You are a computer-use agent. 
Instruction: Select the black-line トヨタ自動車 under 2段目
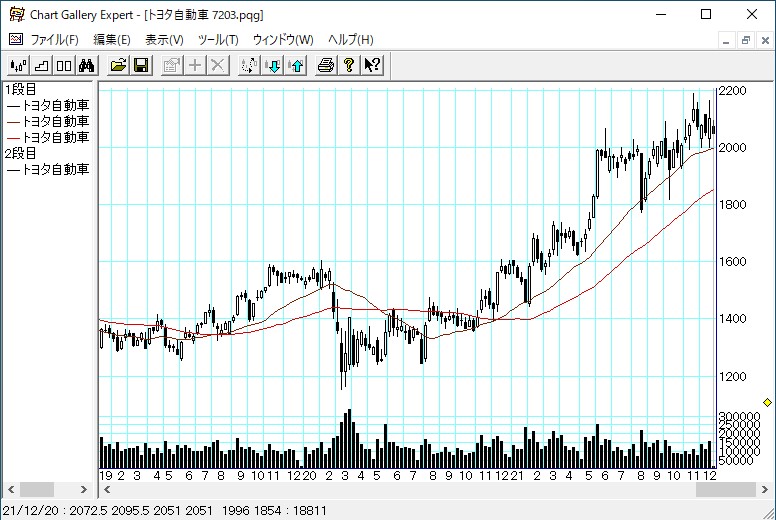[48, 169]
